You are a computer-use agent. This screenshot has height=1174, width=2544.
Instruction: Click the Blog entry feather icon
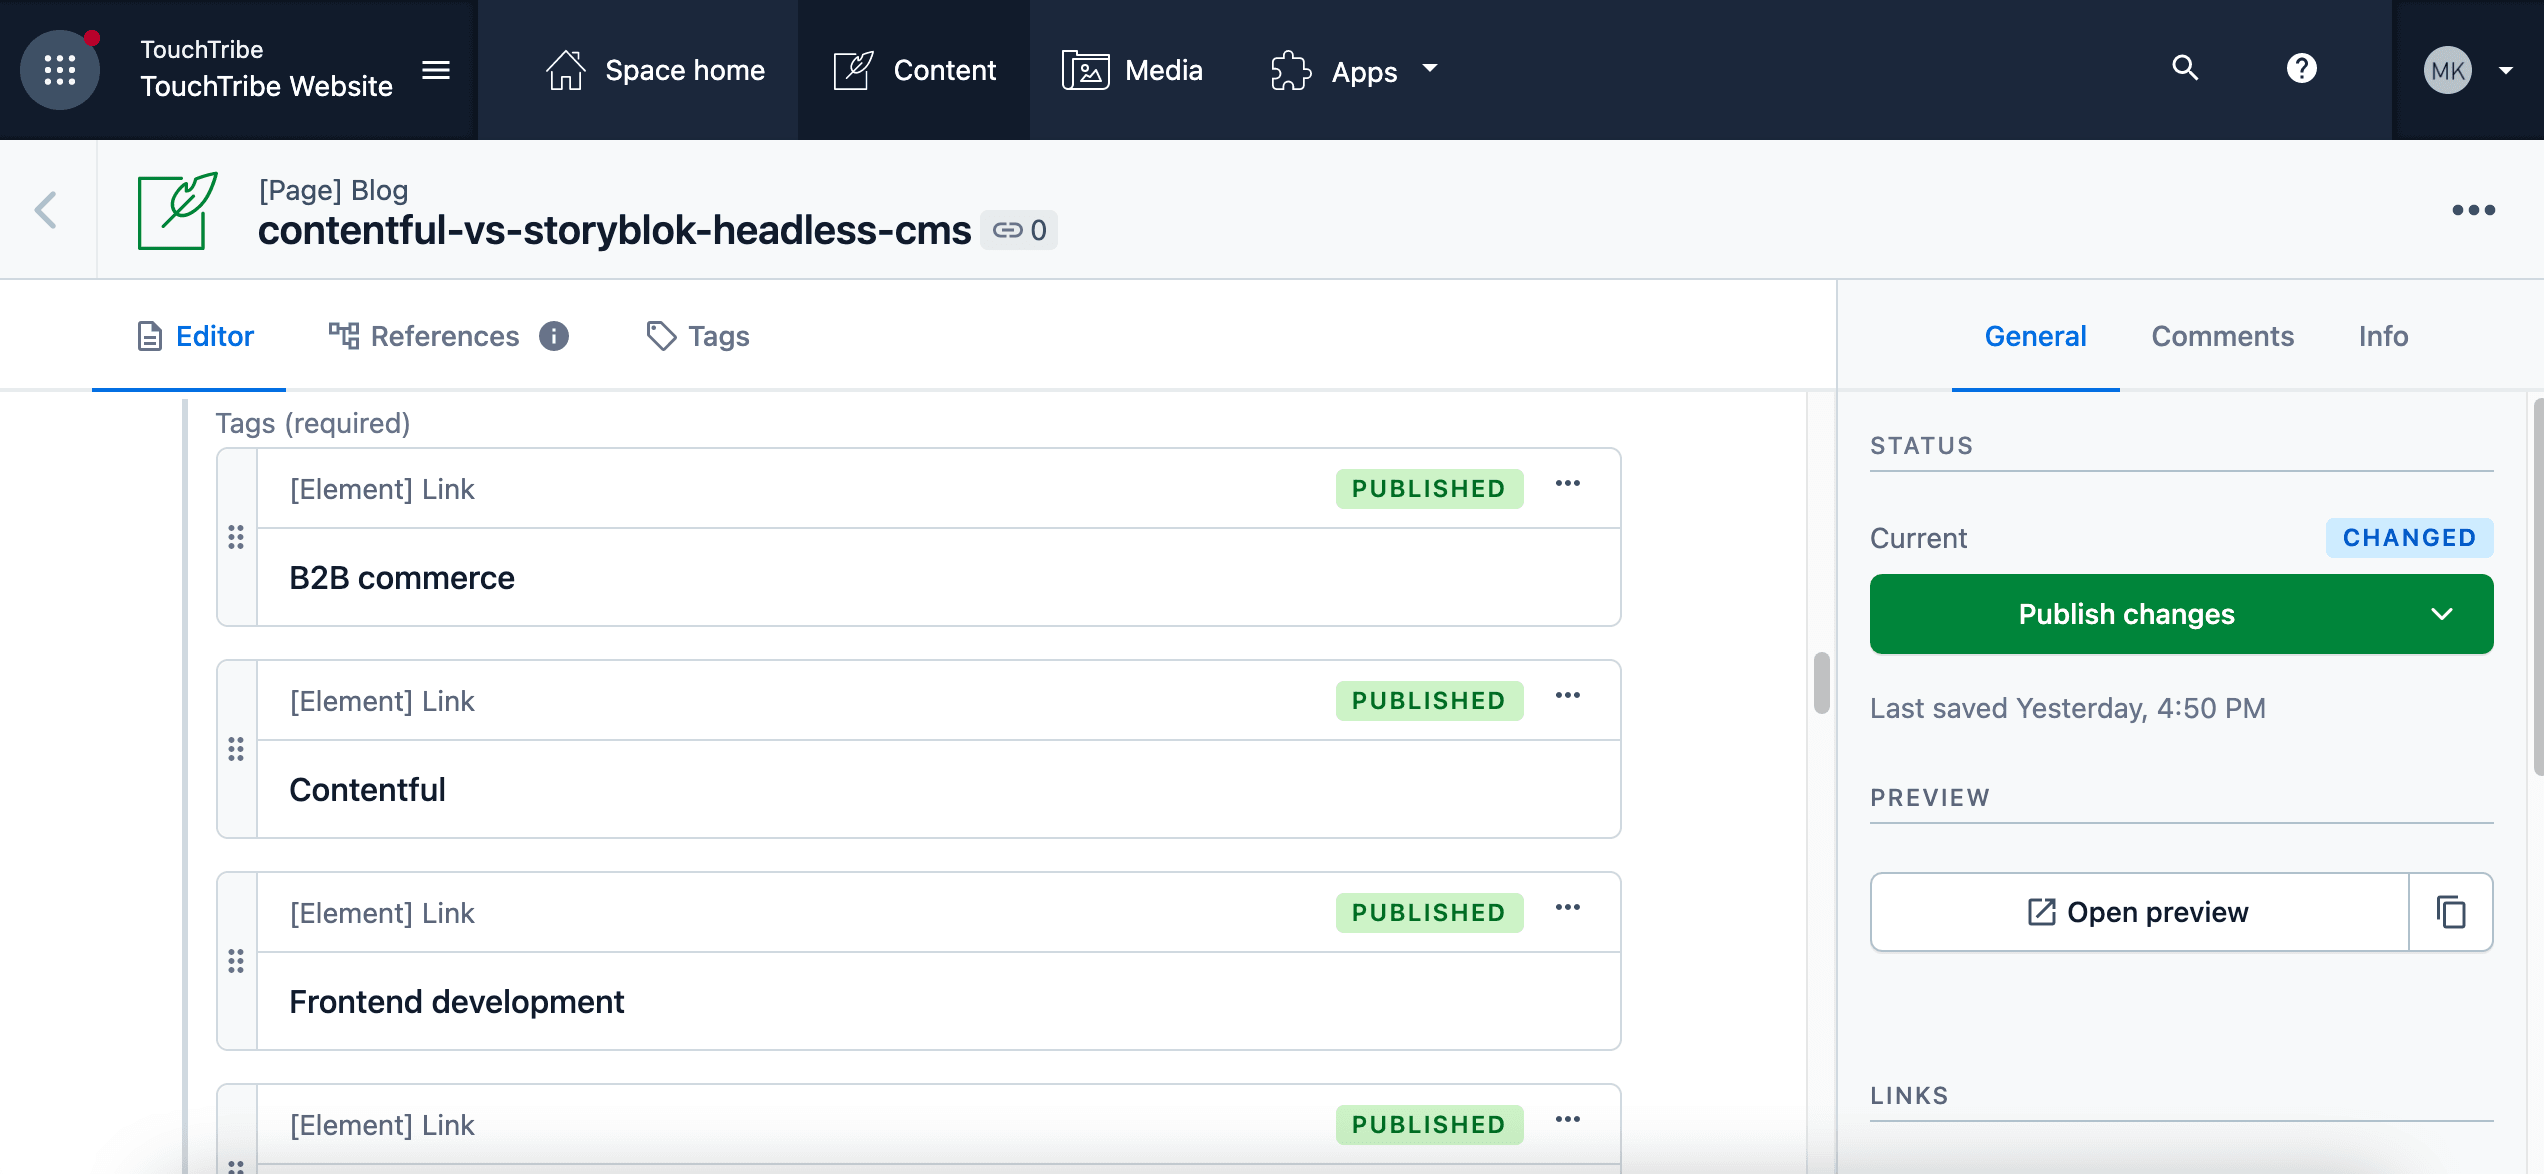tap(178, 210)
